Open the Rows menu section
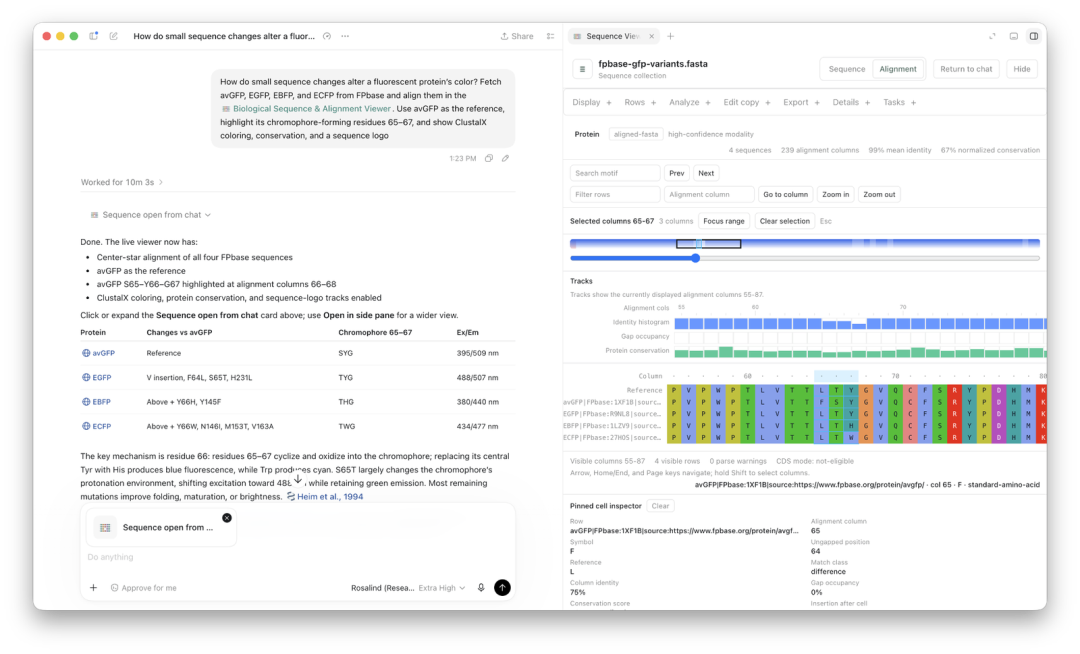This screenshot has width=1080, height=654. pos(640,103)
